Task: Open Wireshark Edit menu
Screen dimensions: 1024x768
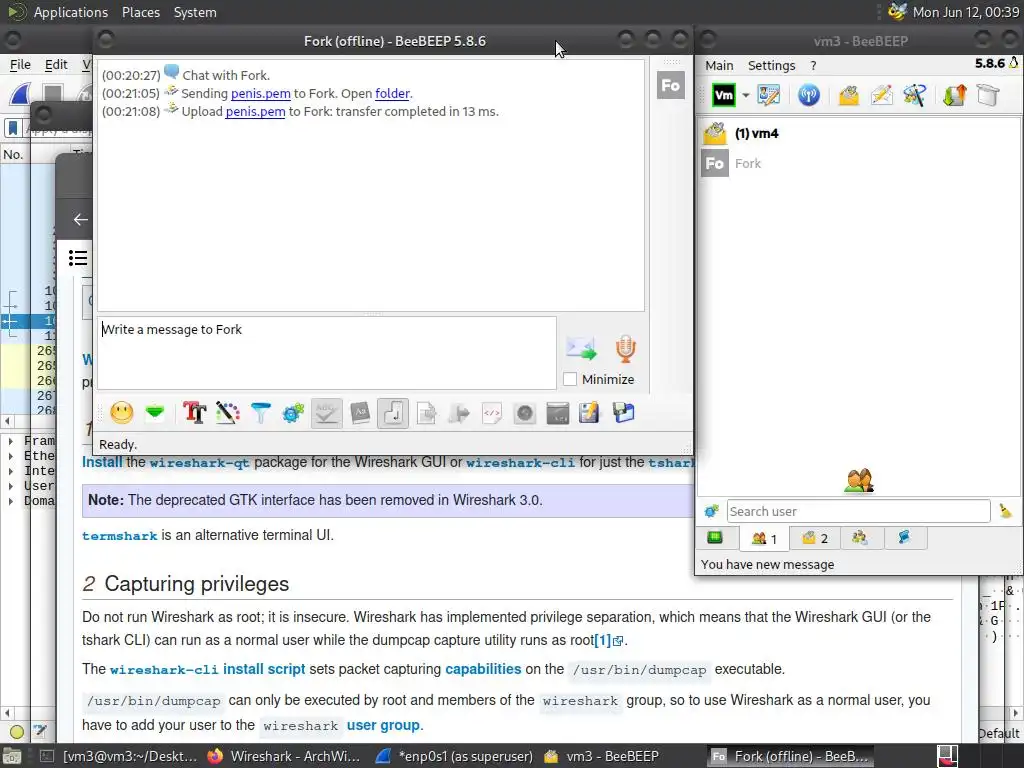Action: coord(56,65)
